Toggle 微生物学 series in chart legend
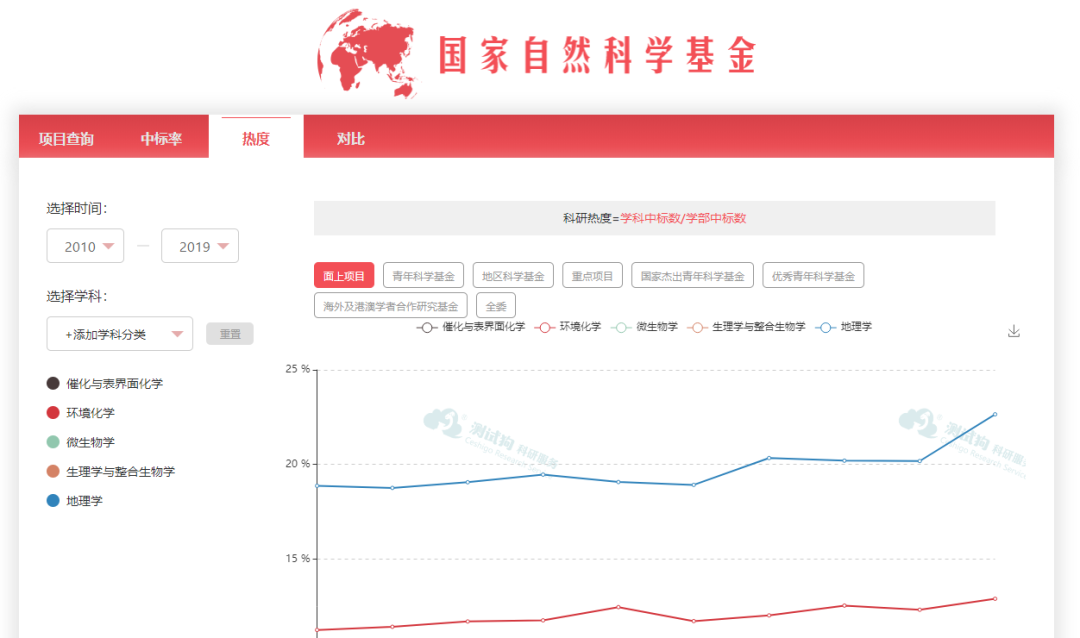The image size is (1080, 638). coord(645,327)
